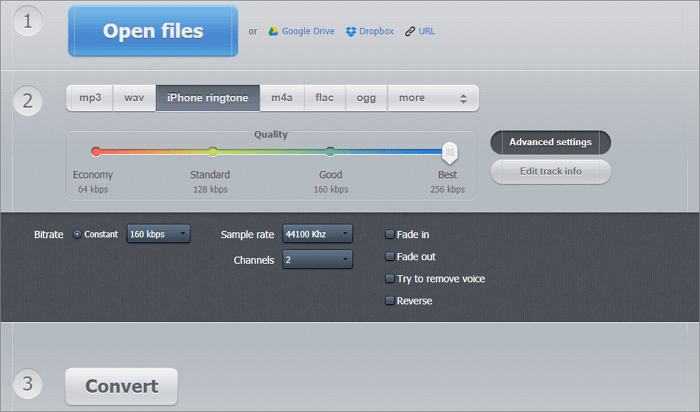Enable the Fade in checkbox
The width and height of the screenshot is (700, 412).
coord(390,235)
